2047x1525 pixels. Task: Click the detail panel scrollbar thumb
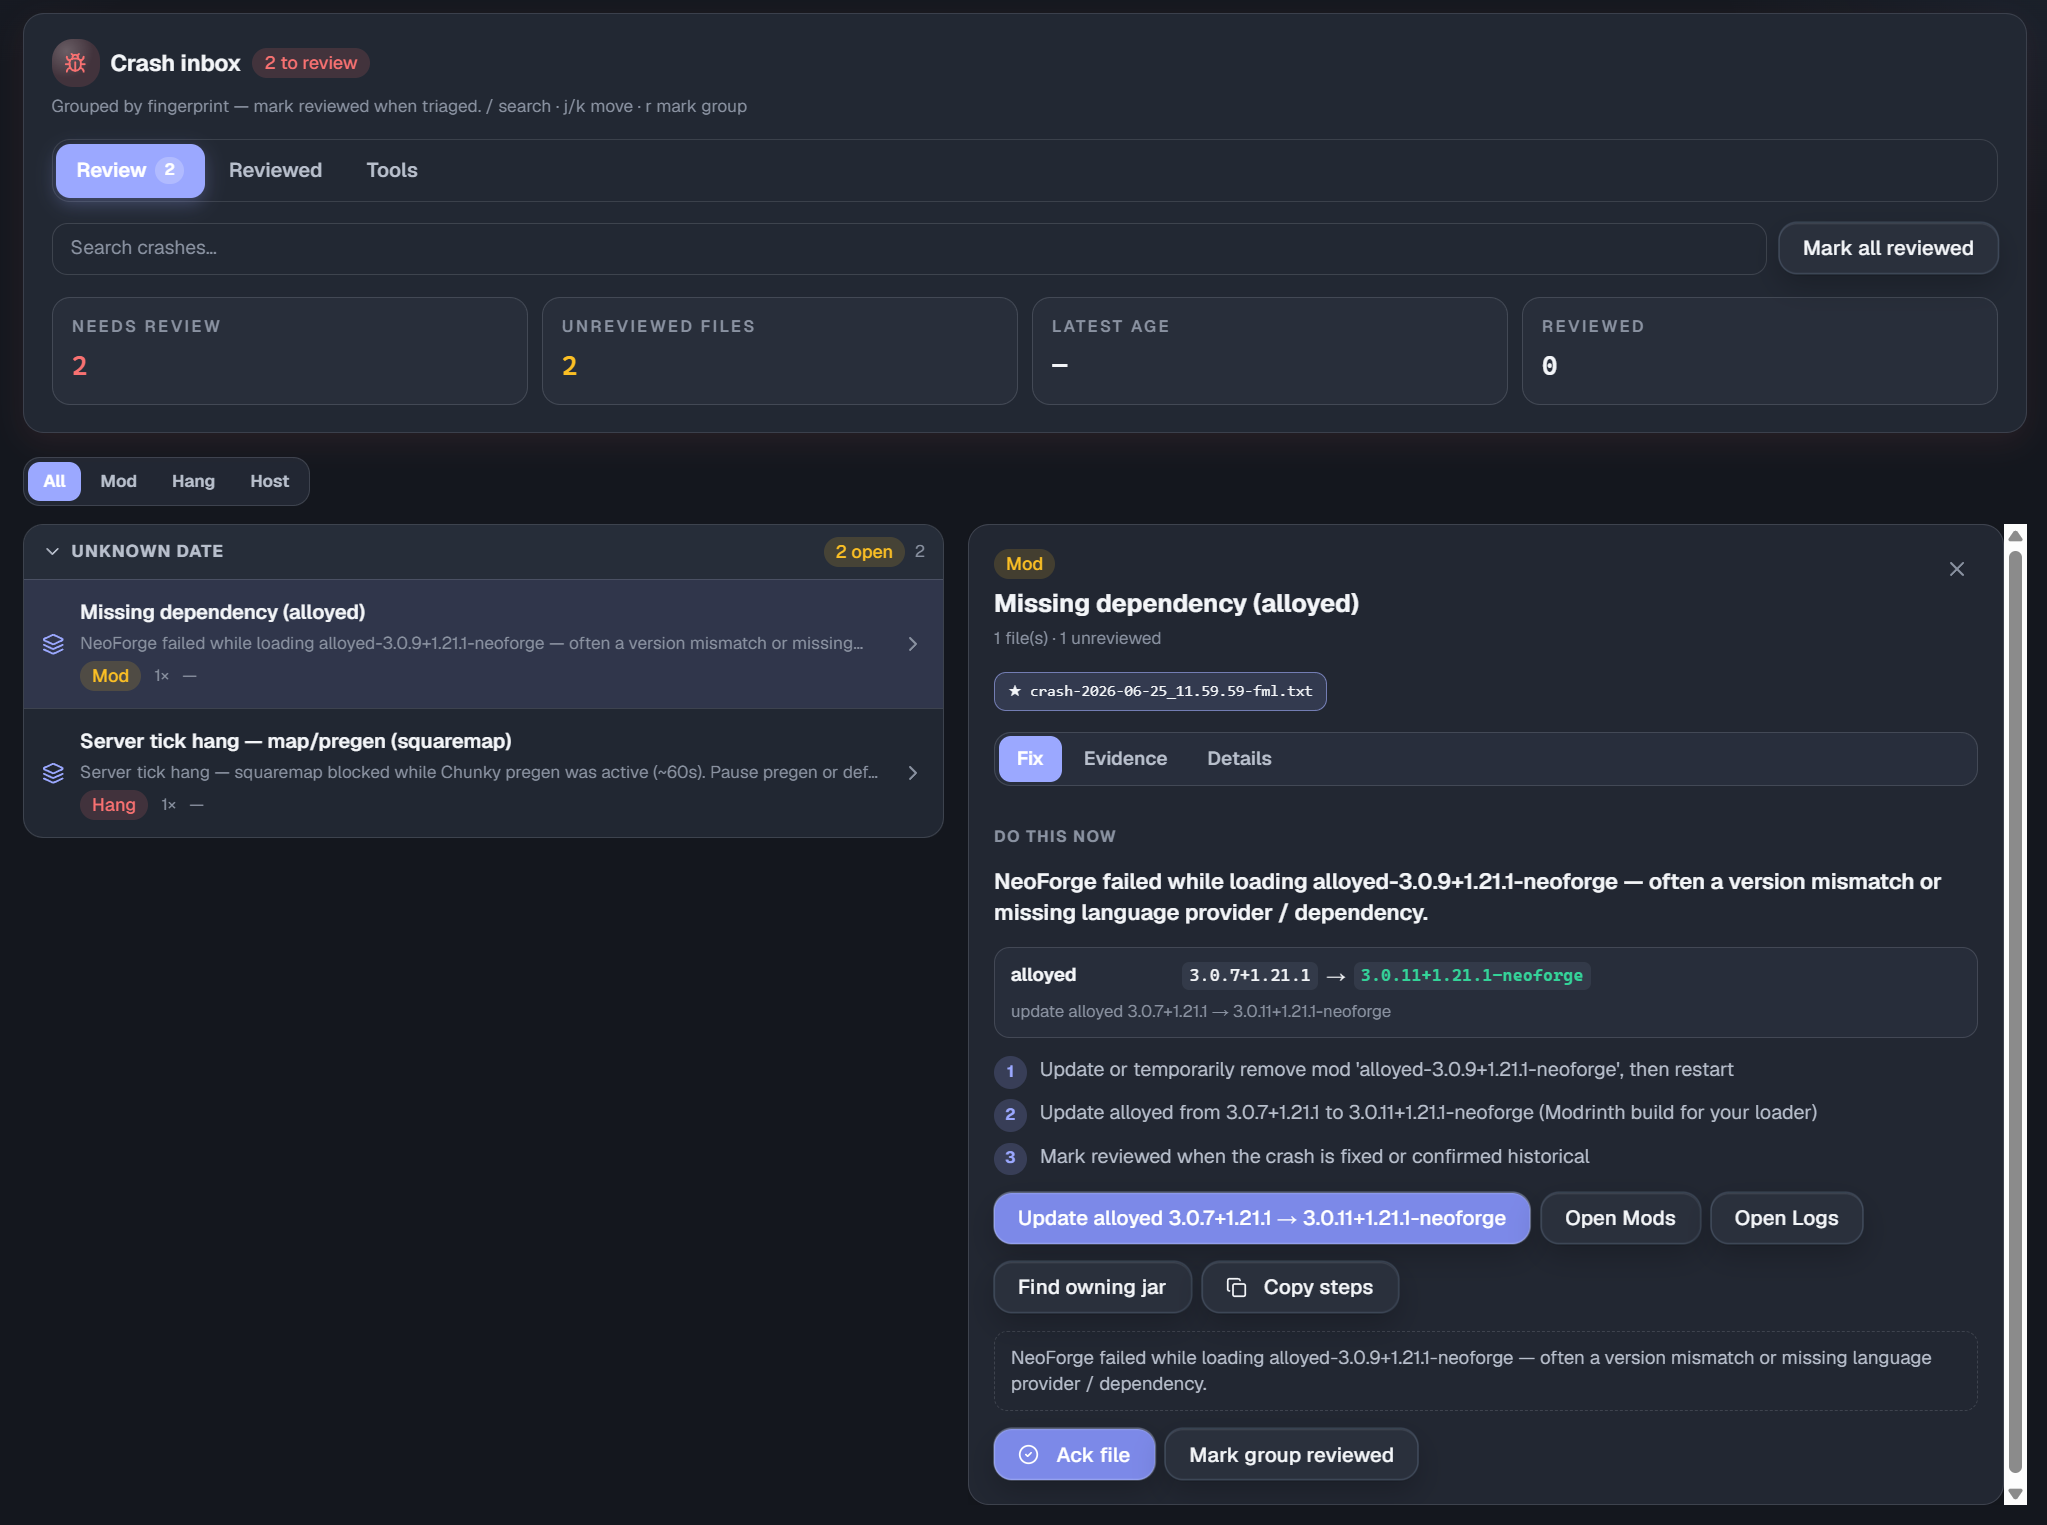point(2016,1010)
